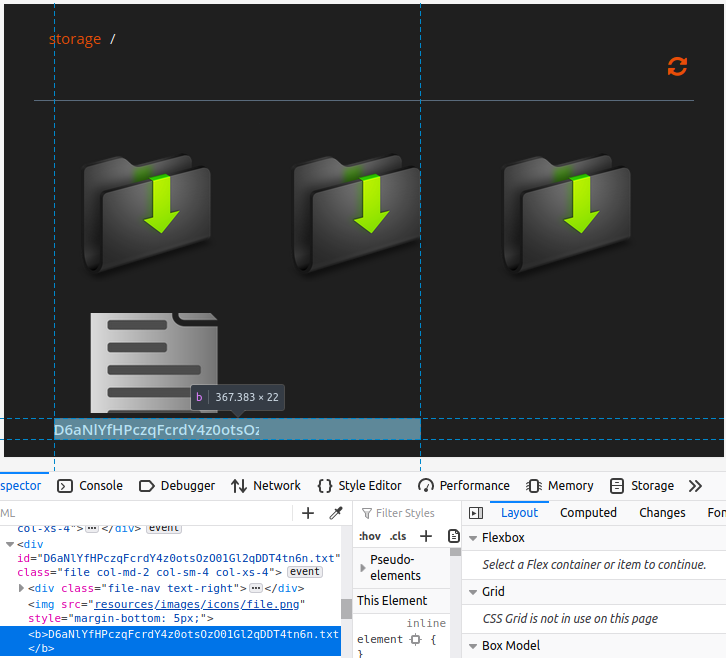This screenshot has height=658, width=726.
Task: Collapse the Flexbox section
Action: click(473, 538)
